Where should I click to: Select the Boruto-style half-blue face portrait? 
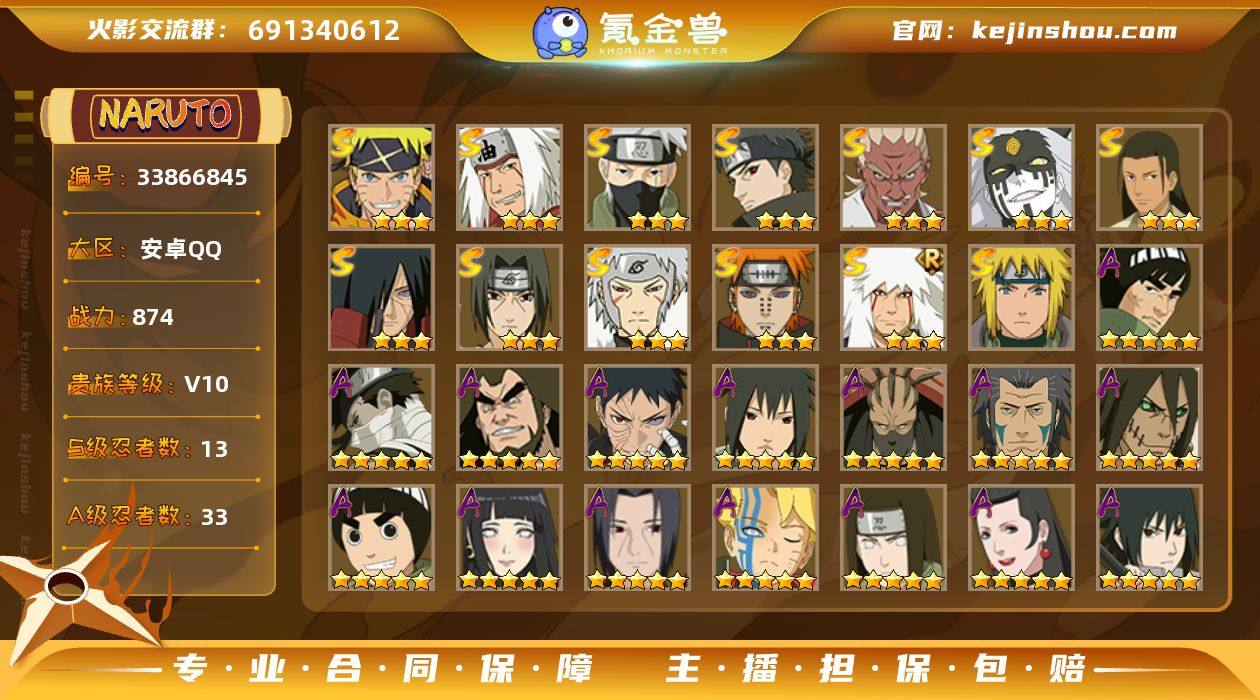[765, 538]
